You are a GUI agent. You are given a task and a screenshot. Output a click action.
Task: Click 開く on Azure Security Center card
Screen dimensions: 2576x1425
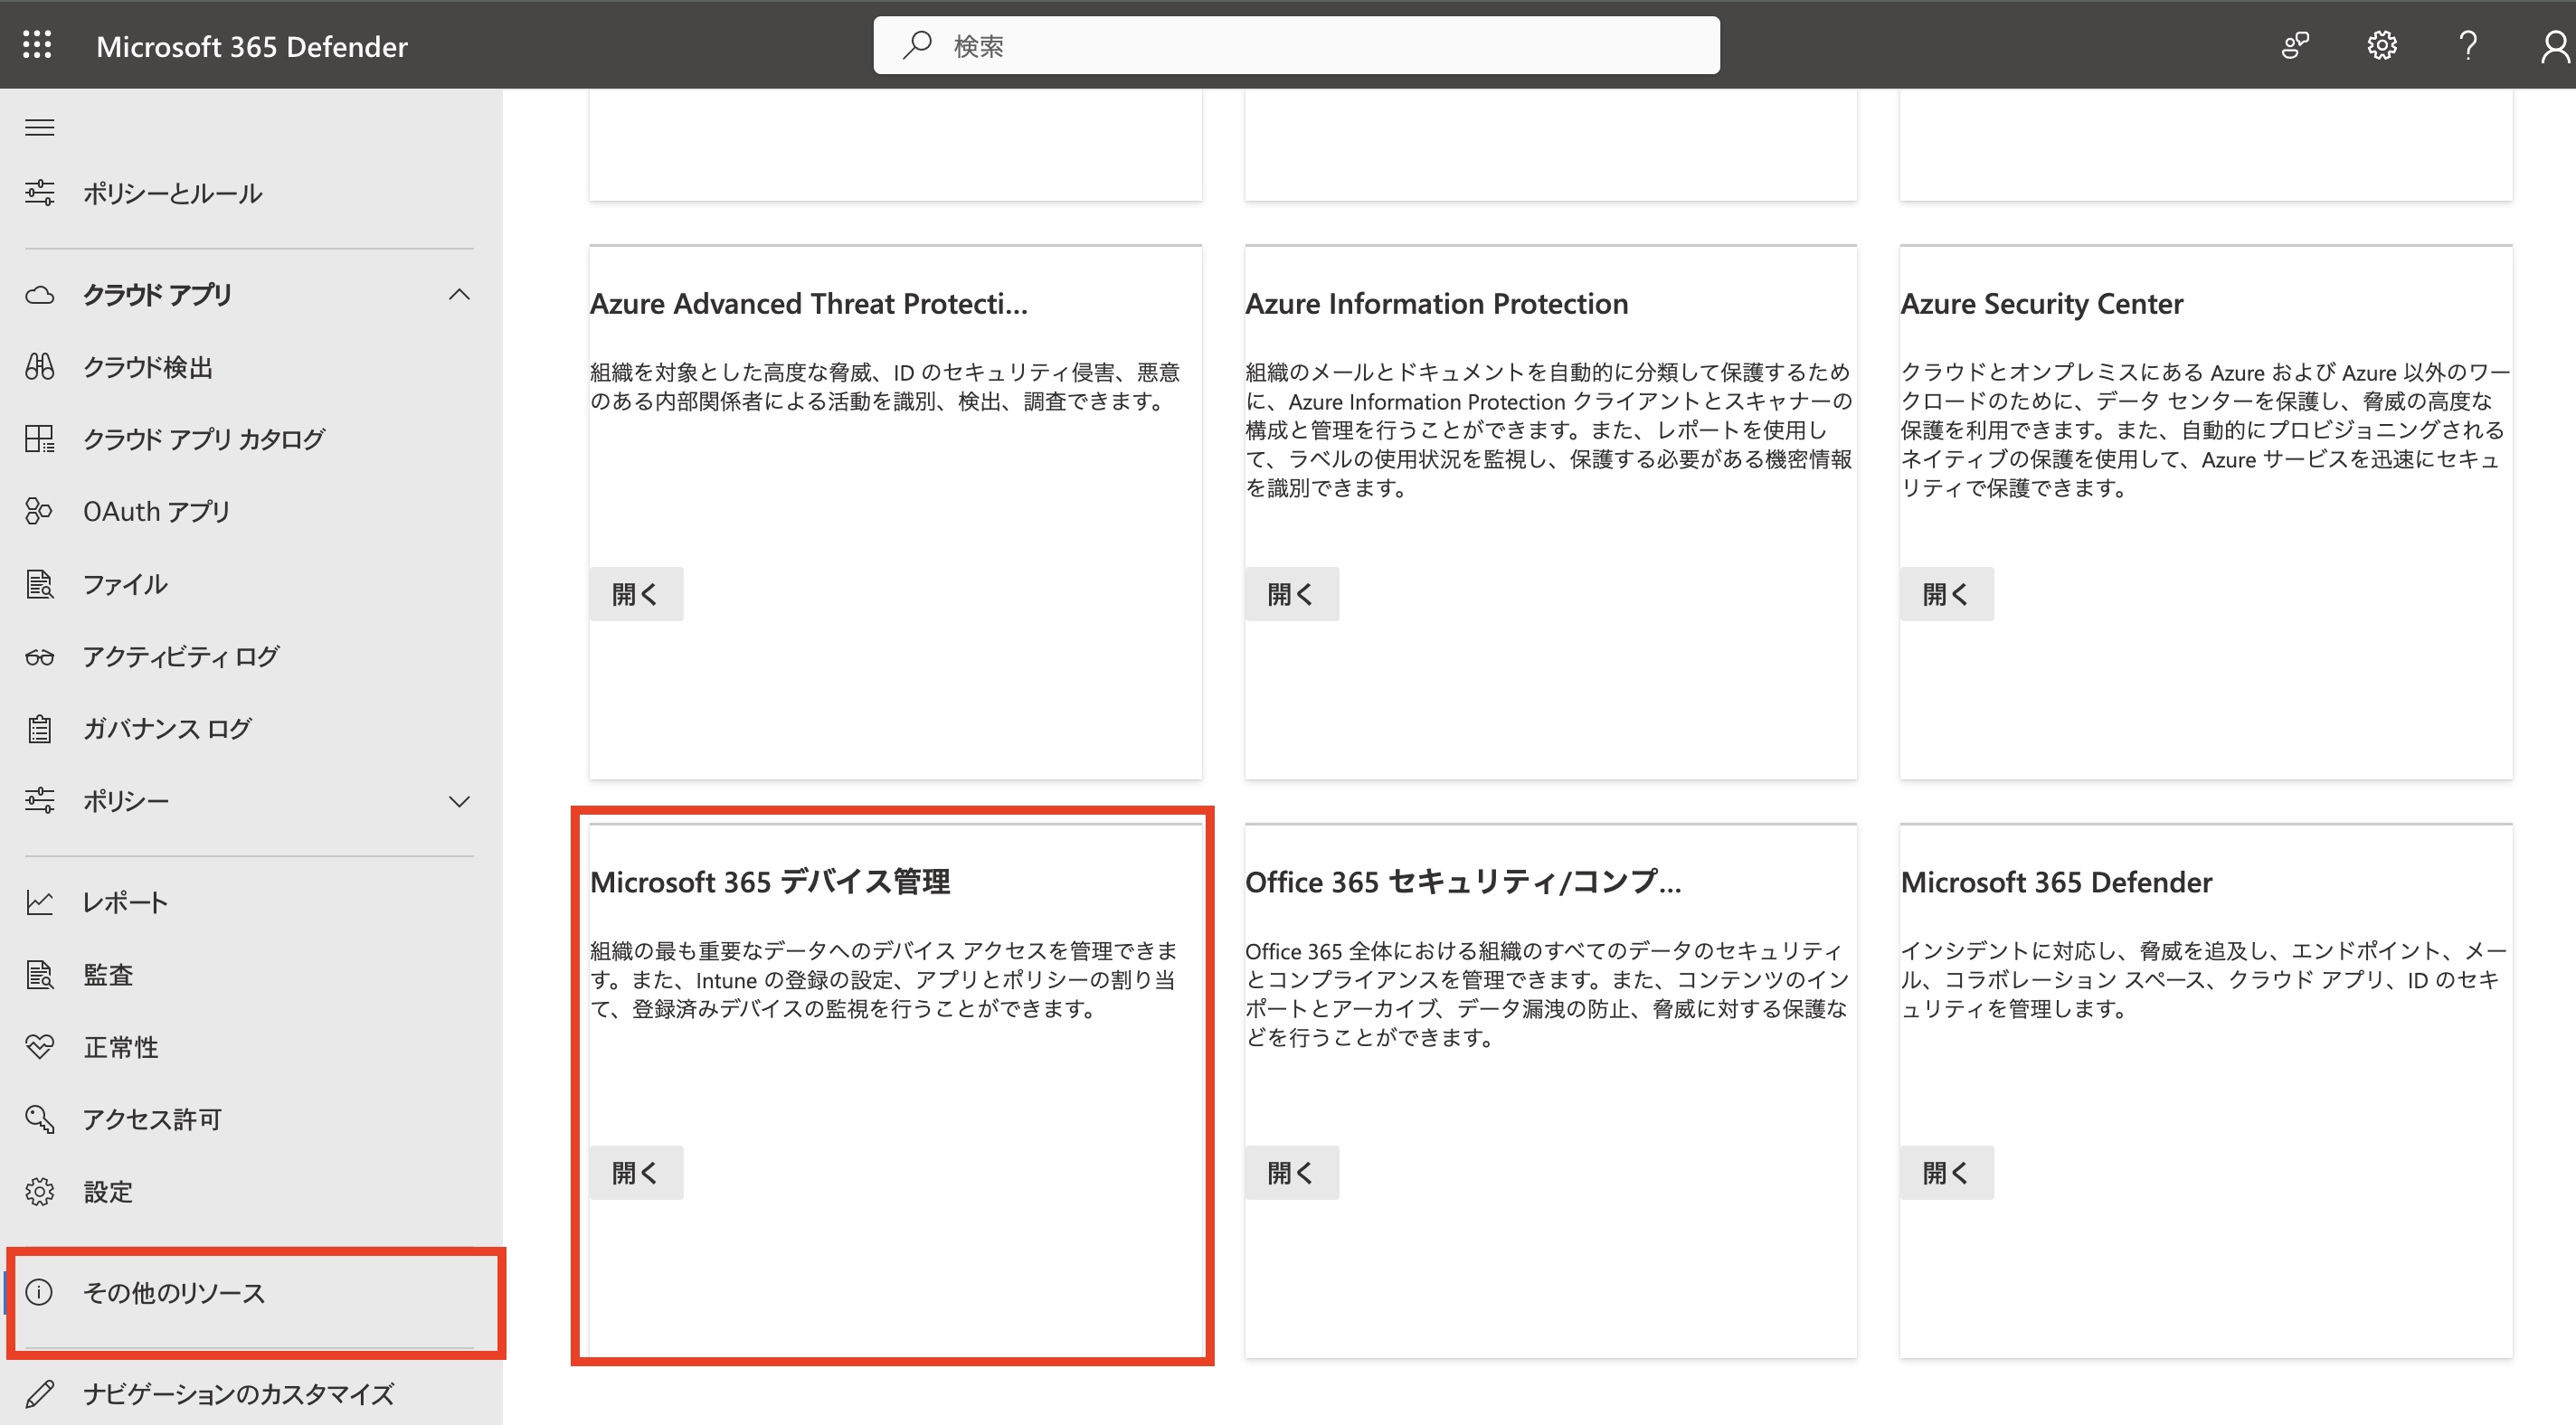(x=1946, y=594)
